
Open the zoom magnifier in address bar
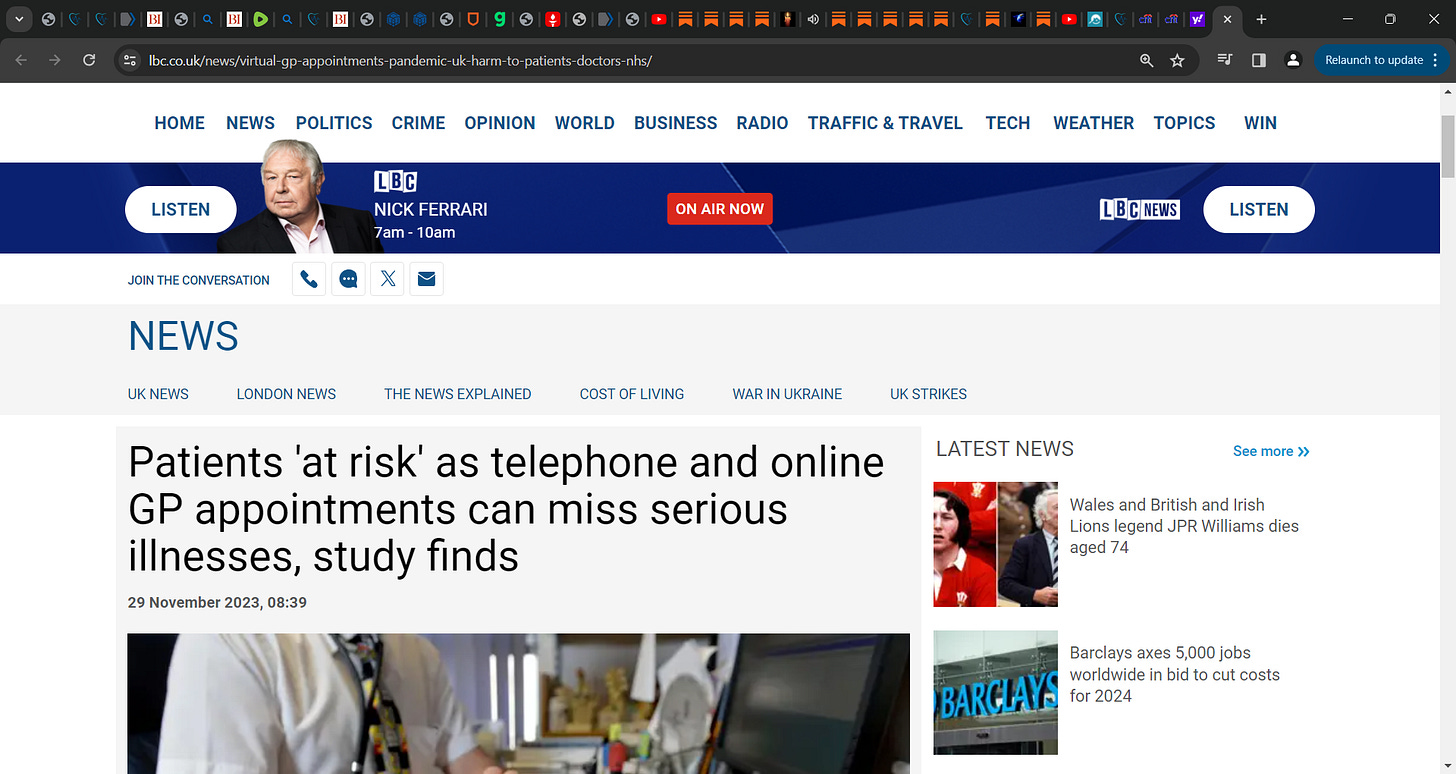pyautogui.click(x=1147, y=60)
